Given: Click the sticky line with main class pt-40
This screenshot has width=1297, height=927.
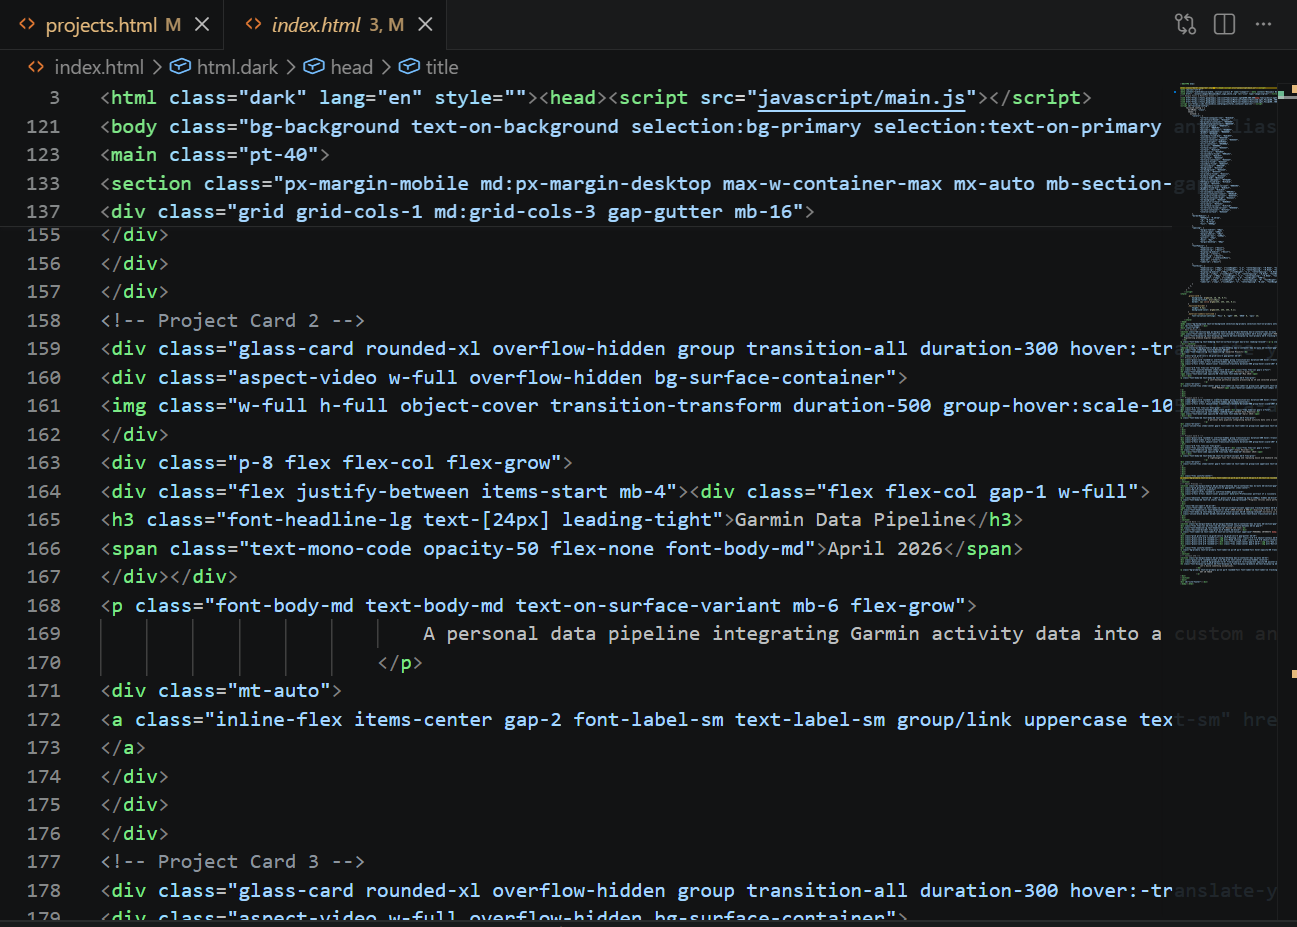Looking at the screenshot, I should point(215,155).
